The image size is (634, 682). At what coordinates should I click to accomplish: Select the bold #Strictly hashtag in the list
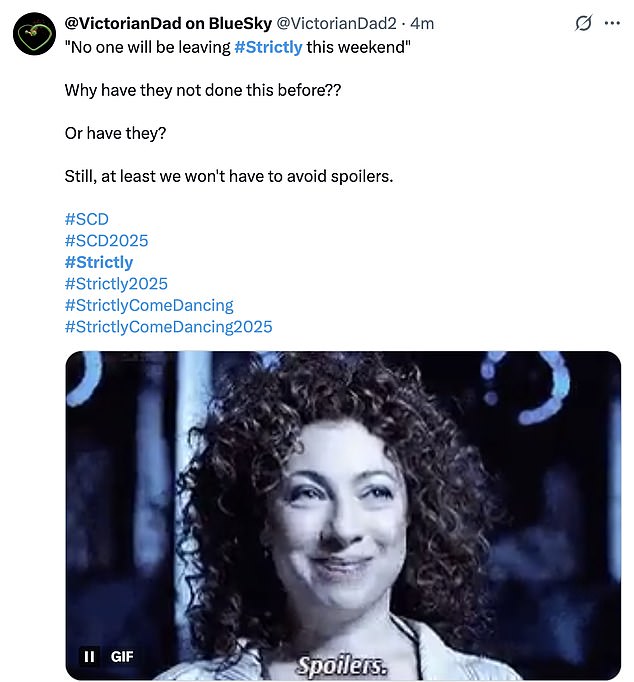tap(99, 262)
